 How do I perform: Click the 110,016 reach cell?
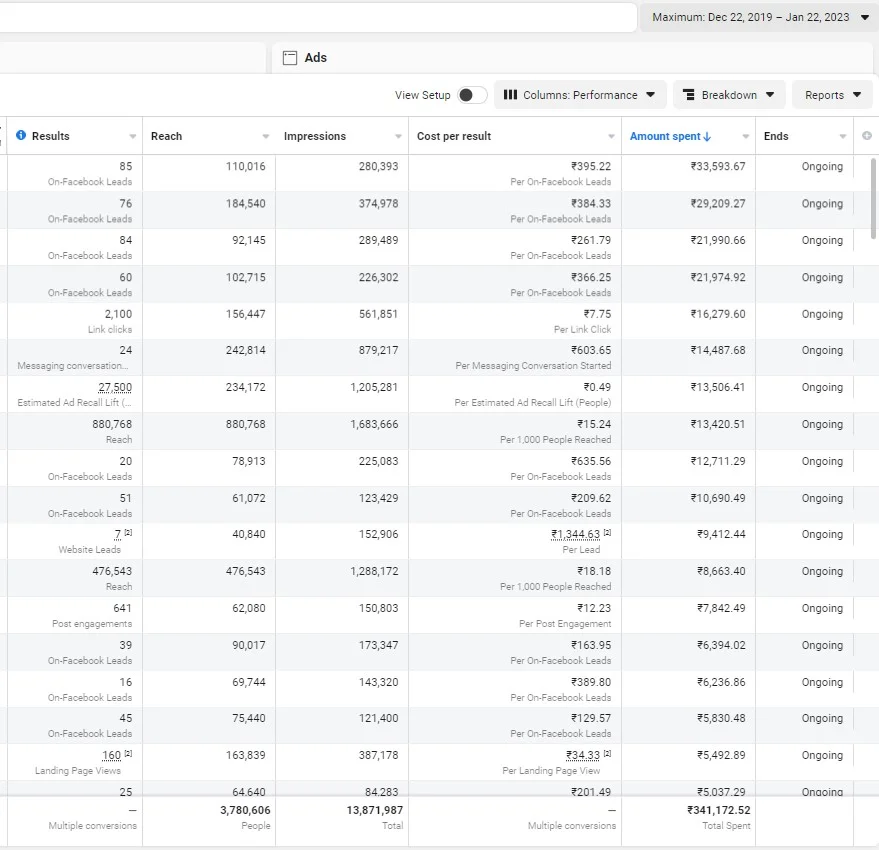point(246,167)
